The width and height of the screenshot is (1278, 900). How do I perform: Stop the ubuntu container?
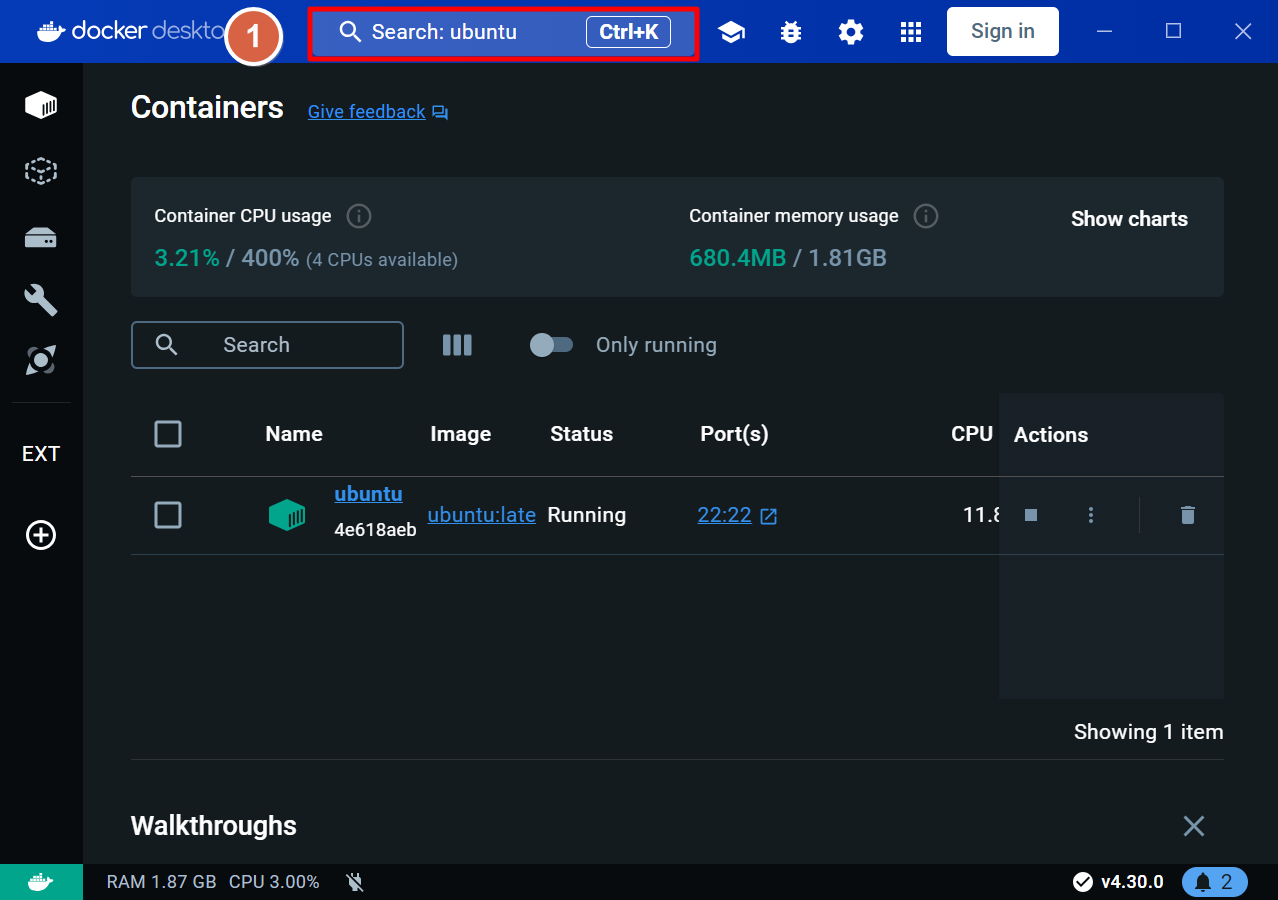[1031, 515]
